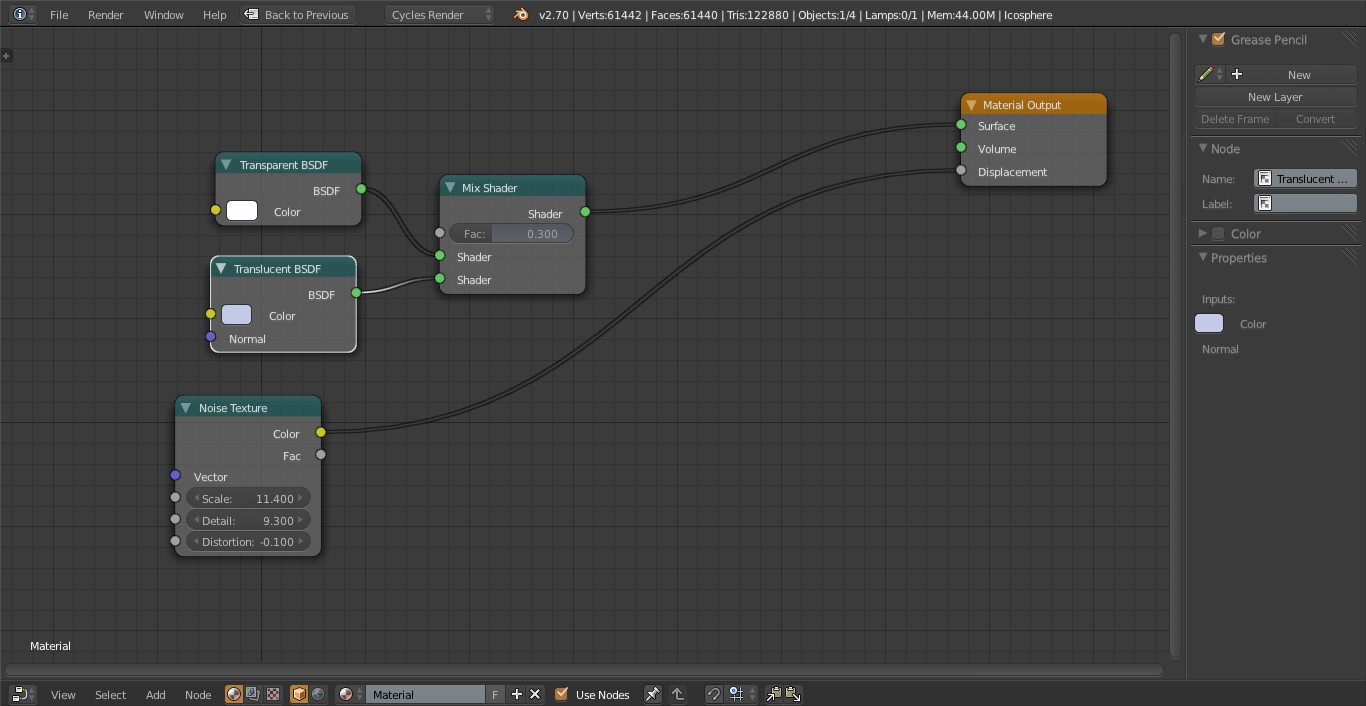Collapse the Mix Shader node
The image size is (1366, 706).
tap(450, 188)
